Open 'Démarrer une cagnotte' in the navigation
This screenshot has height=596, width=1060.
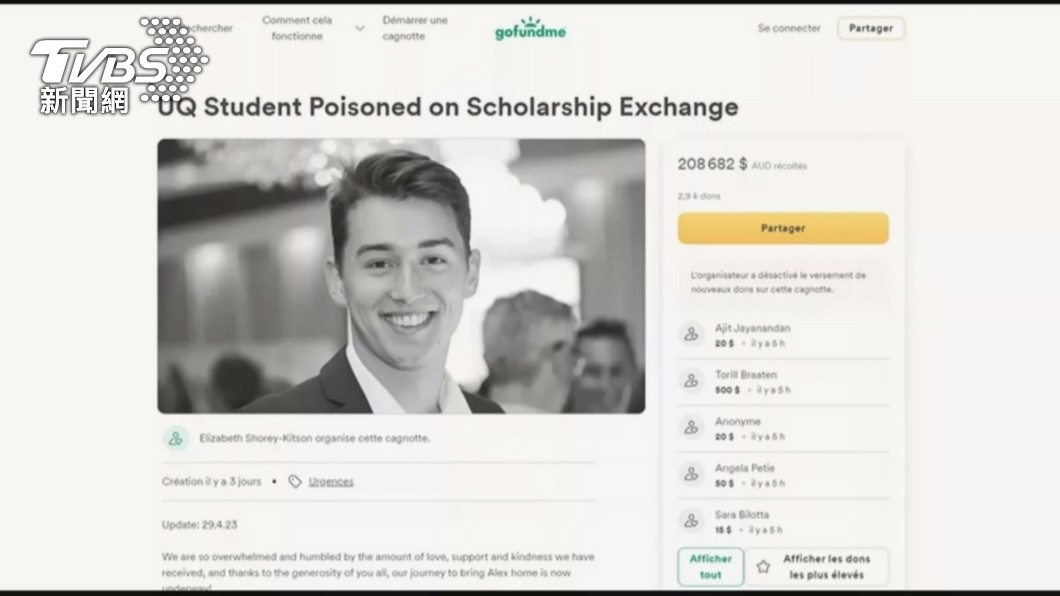414,28
